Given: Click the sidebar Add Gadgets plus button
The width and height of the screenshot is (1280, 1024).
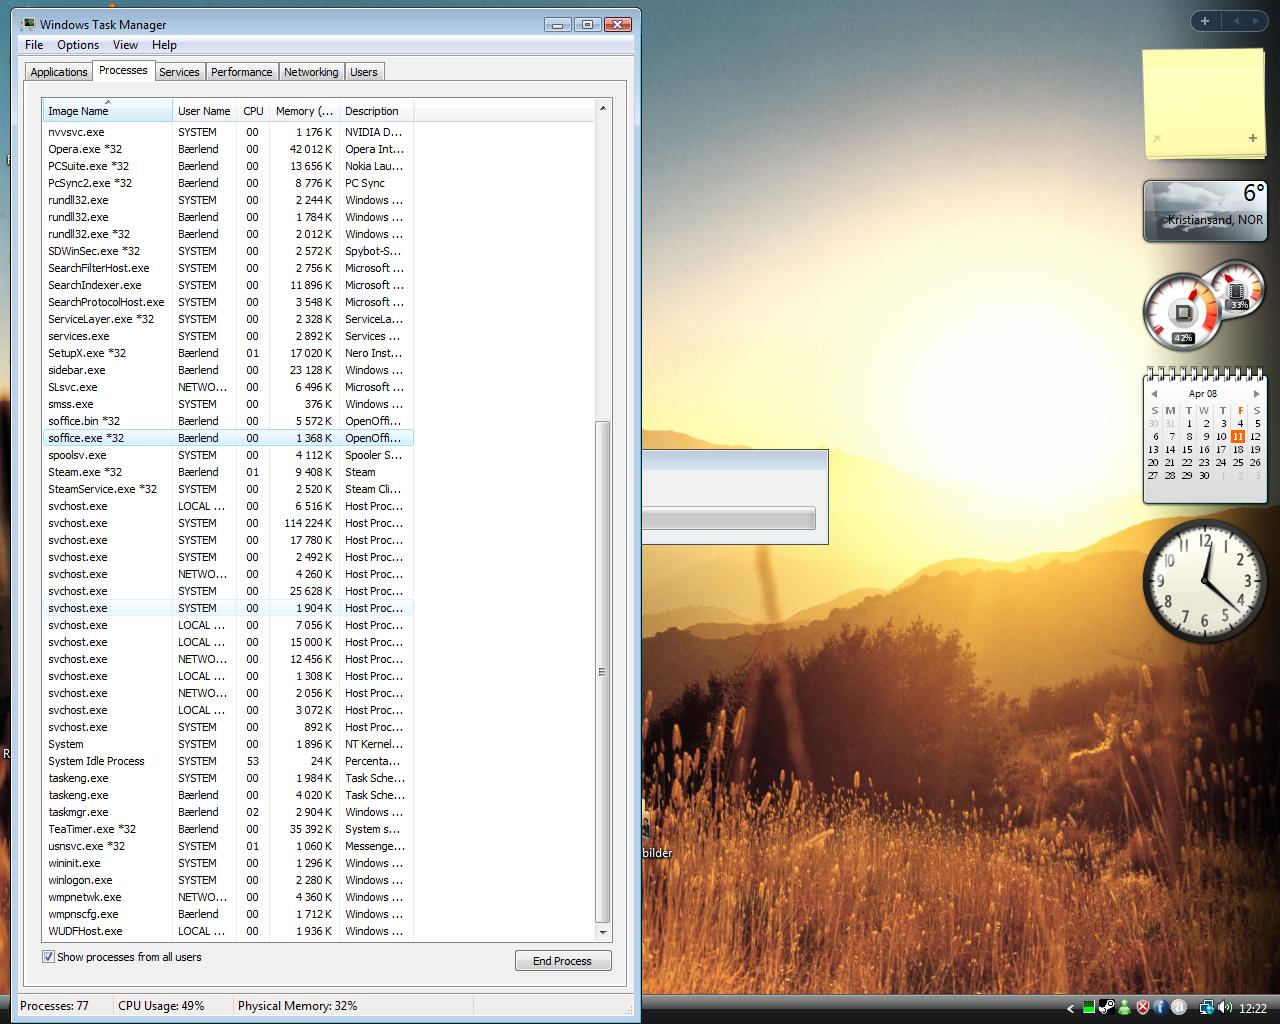Looking at the screenshot, I should 1205,20.
